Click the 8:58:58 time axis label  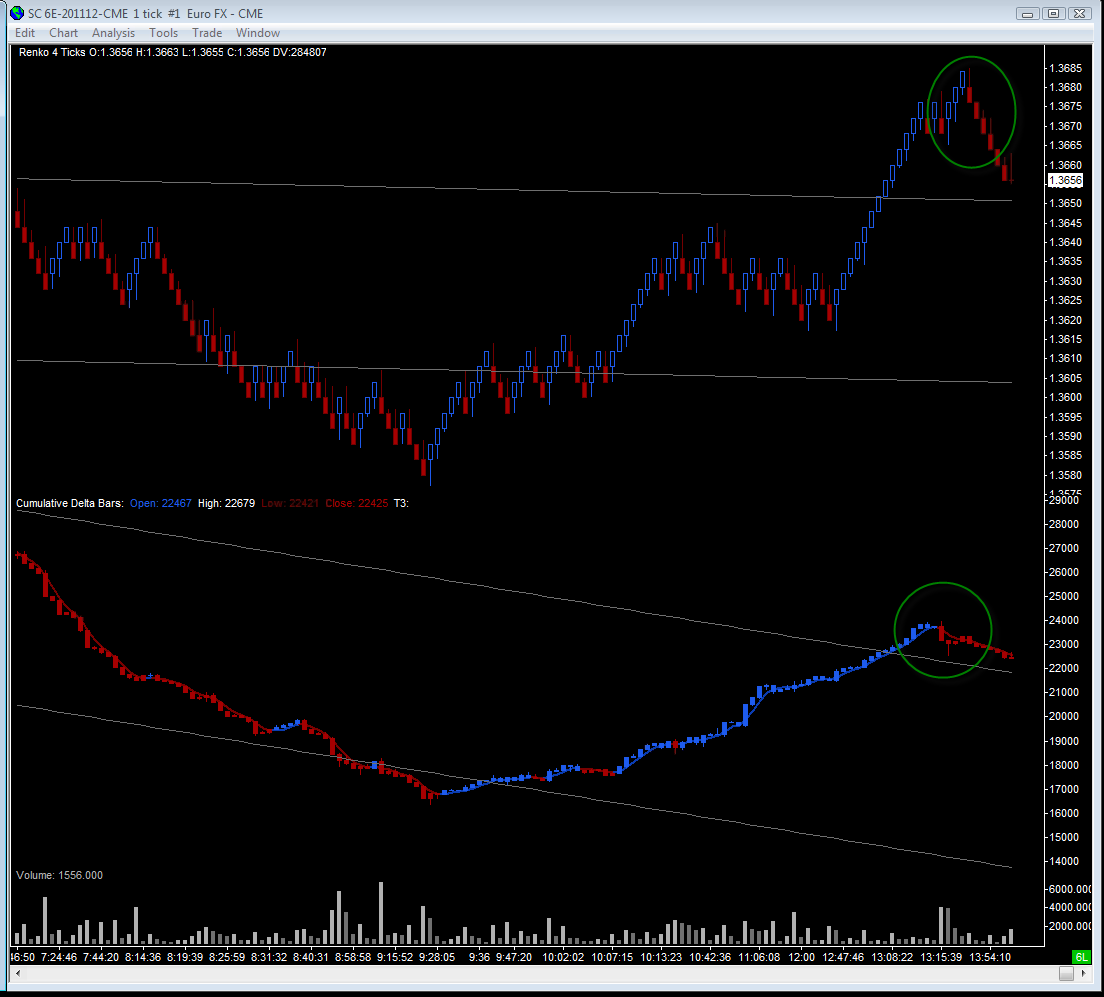pyautogui.click(x=353, y=957)
